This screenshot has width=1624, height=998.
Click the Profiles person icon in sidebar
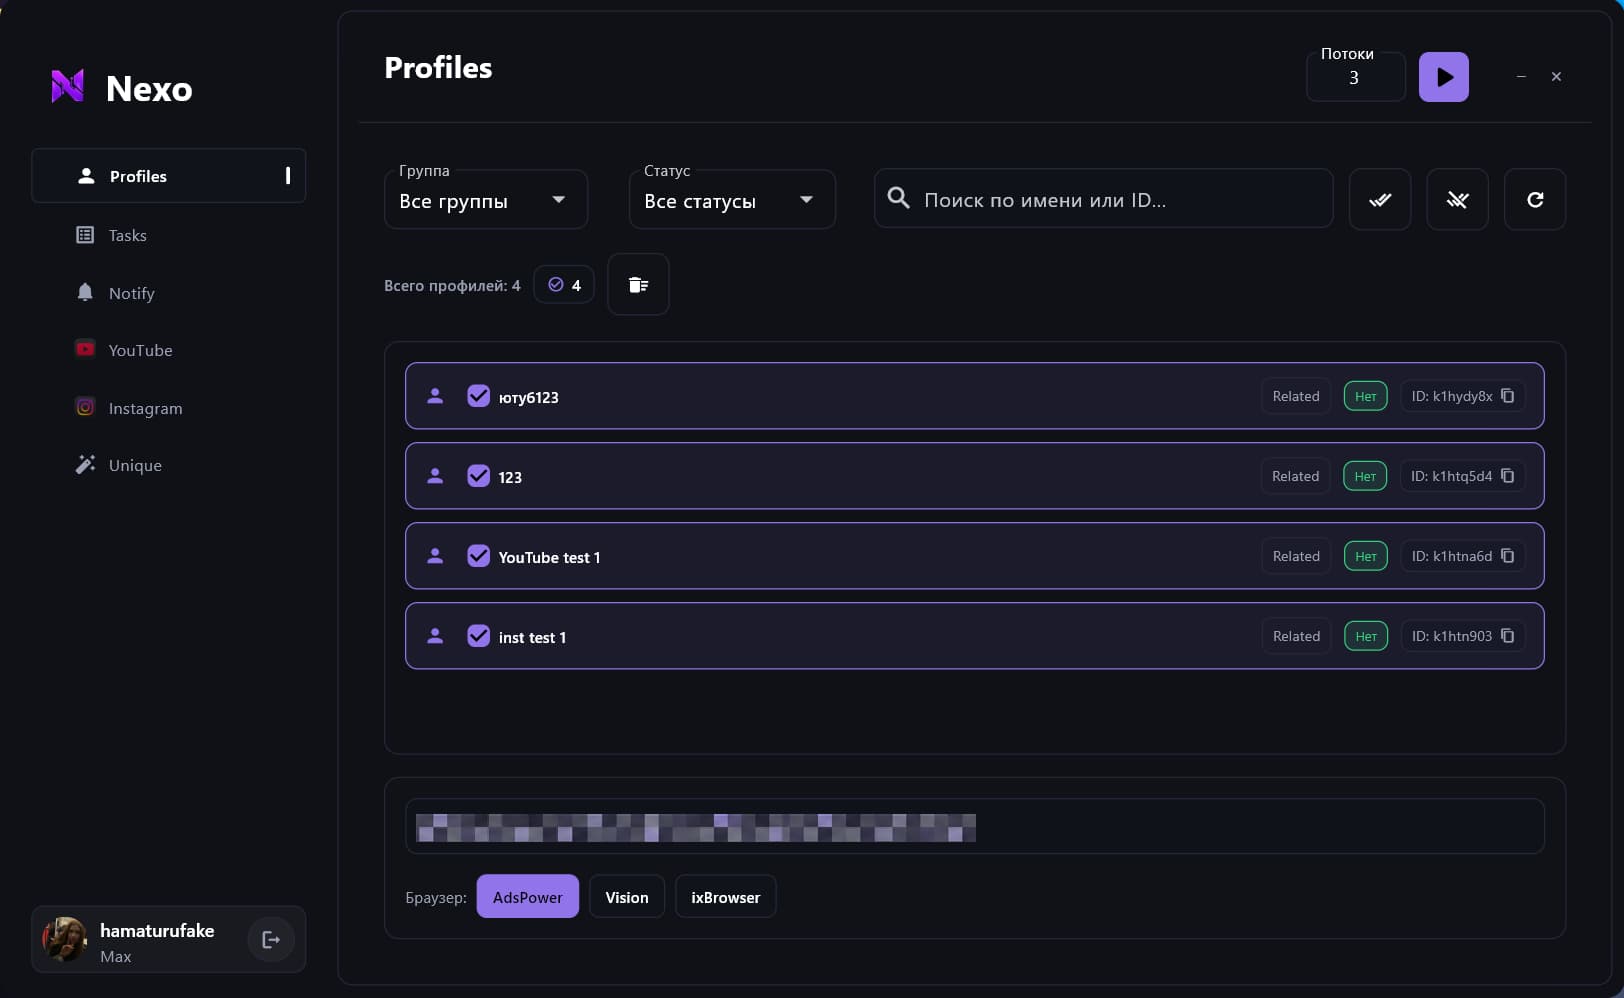coord(86,176)
